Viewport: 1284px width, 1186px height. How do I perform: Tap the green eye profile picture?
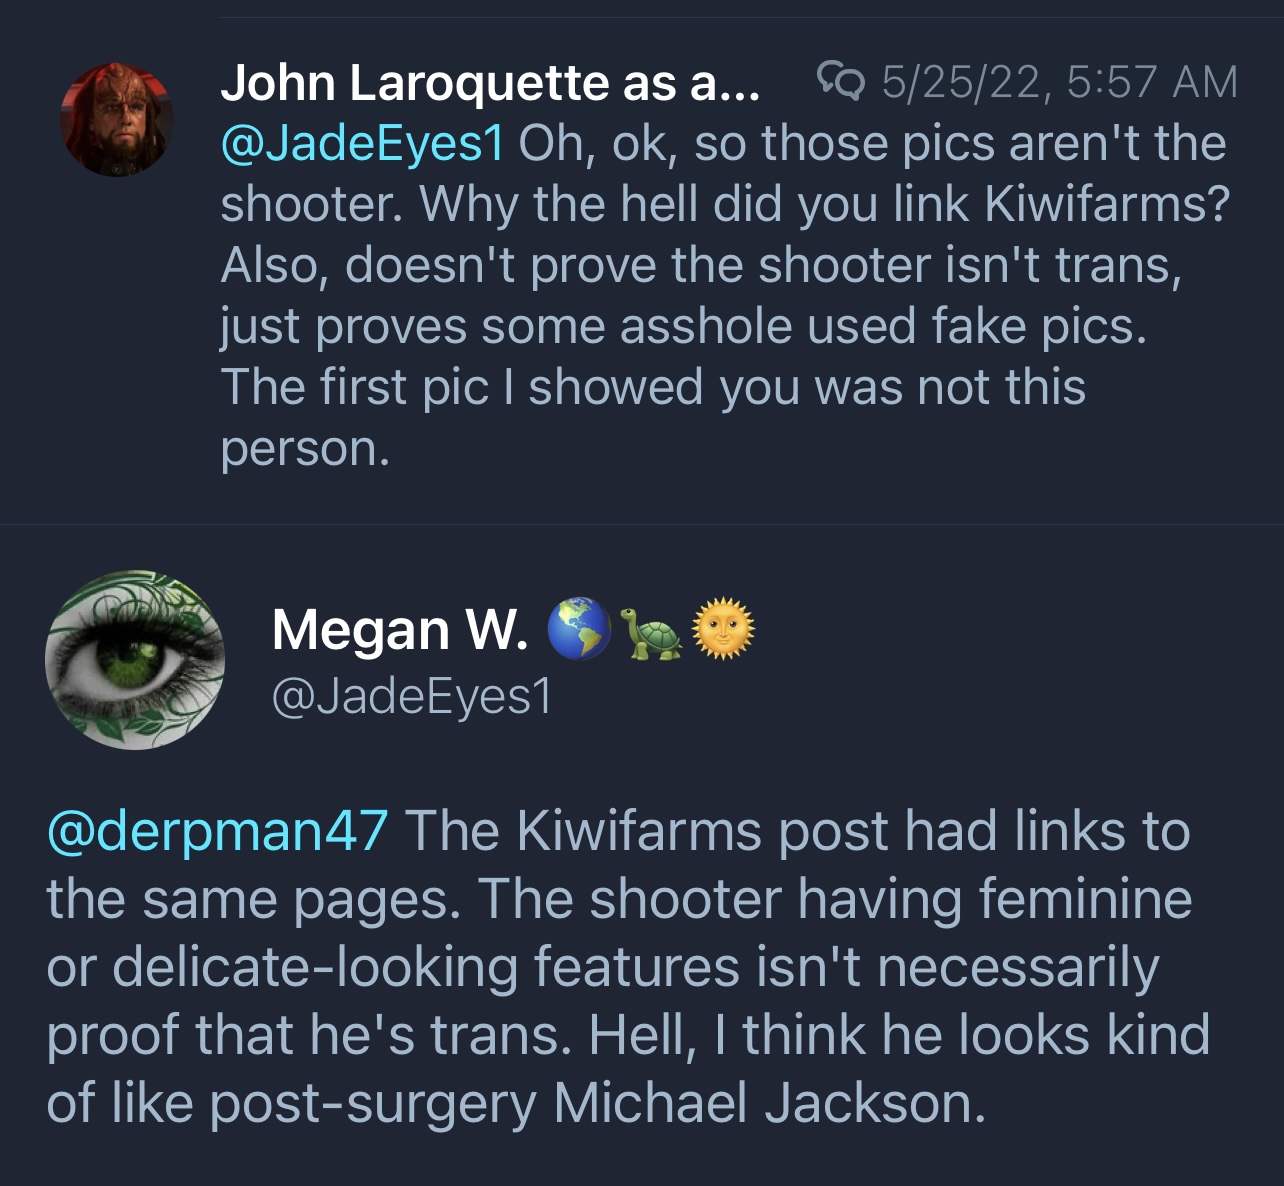pos(135,660)
